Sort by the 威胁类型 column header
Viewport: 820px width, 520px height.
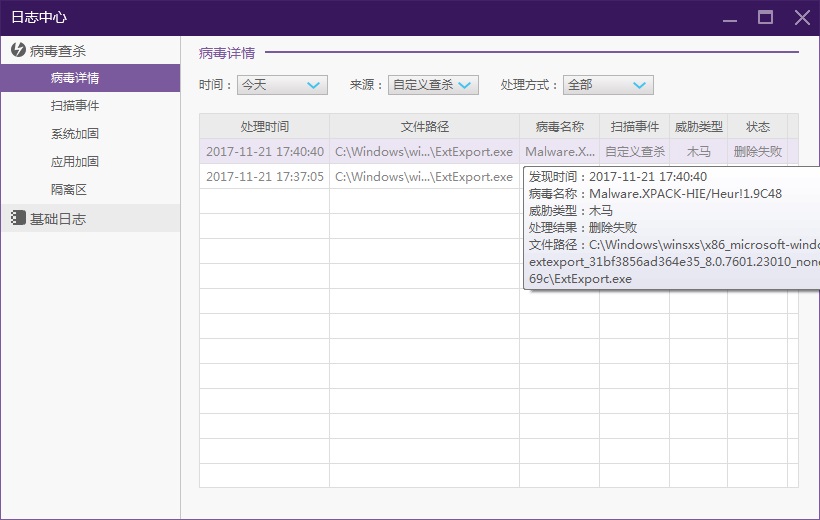[699, 127]
